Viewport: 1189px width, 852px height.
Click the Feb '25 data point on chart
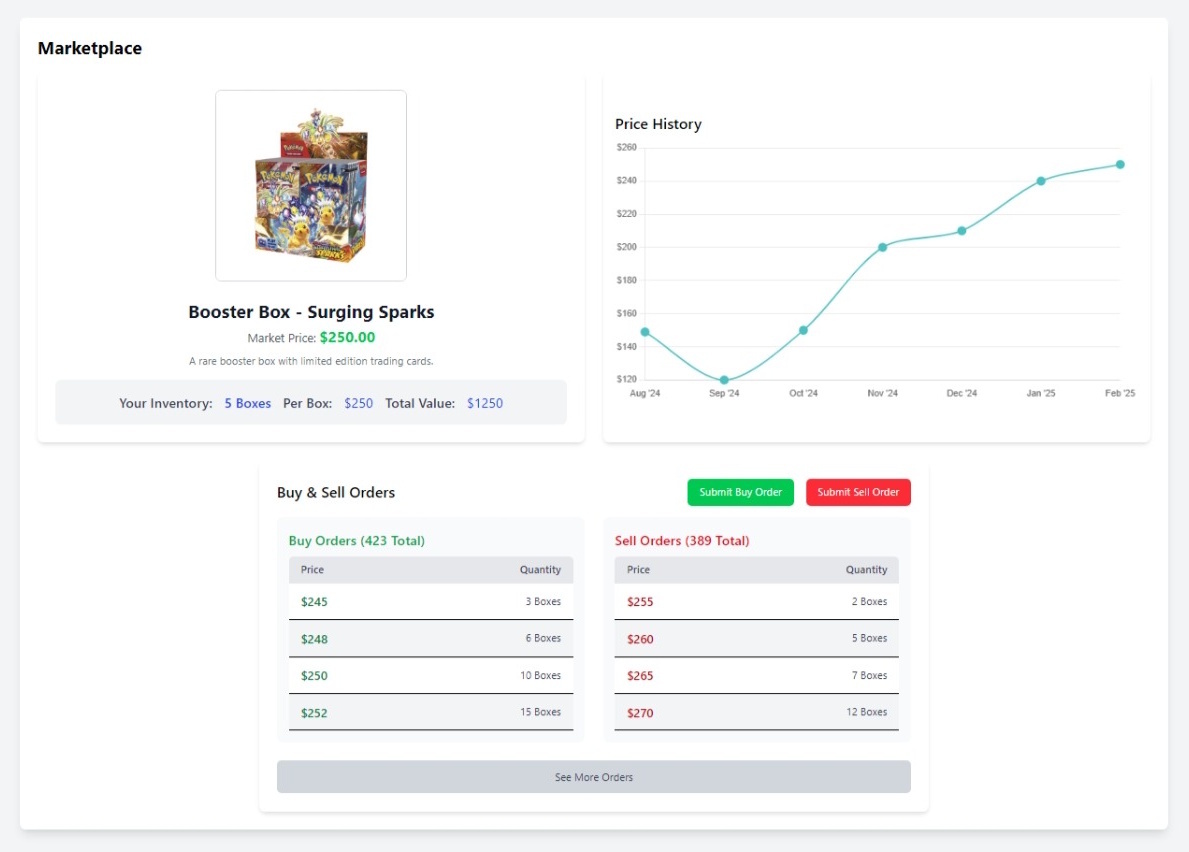(1120, 165)
